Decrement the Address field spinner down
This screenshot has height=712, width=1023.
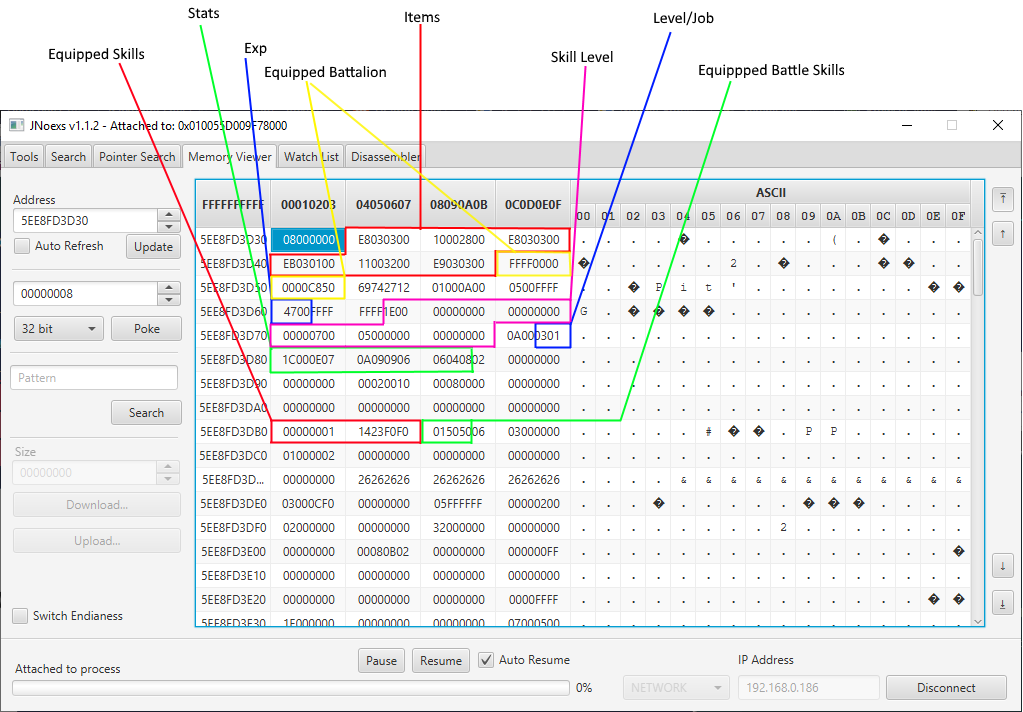pos(169,226)
